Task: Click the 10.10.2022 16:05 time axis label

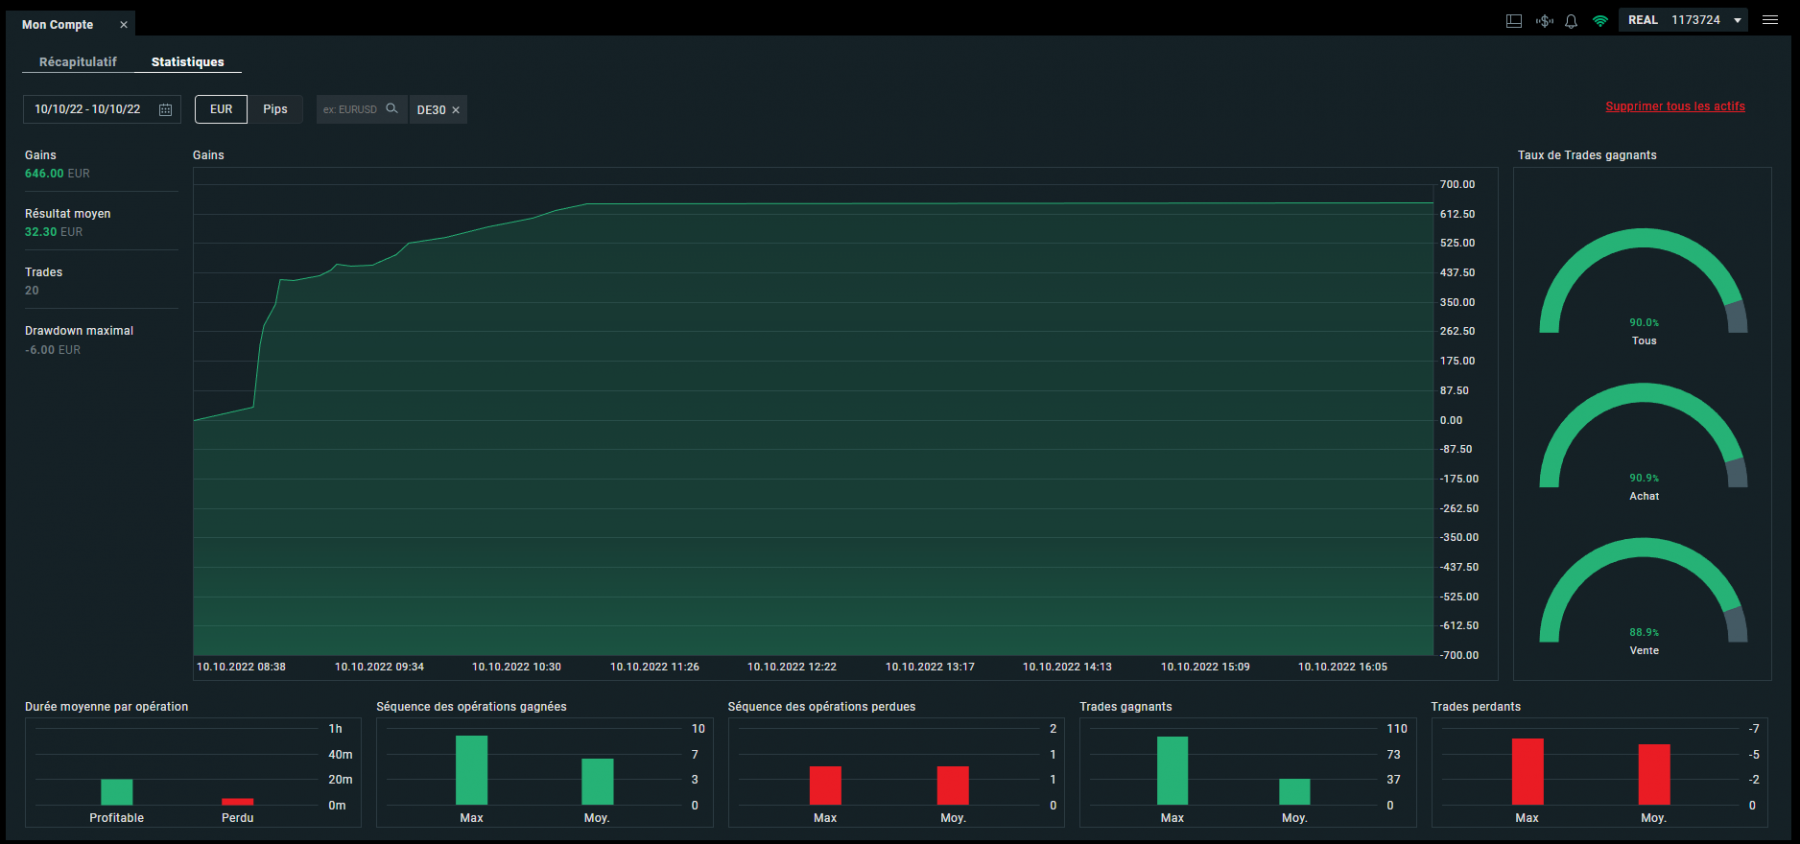Action: click(1343, 667)
